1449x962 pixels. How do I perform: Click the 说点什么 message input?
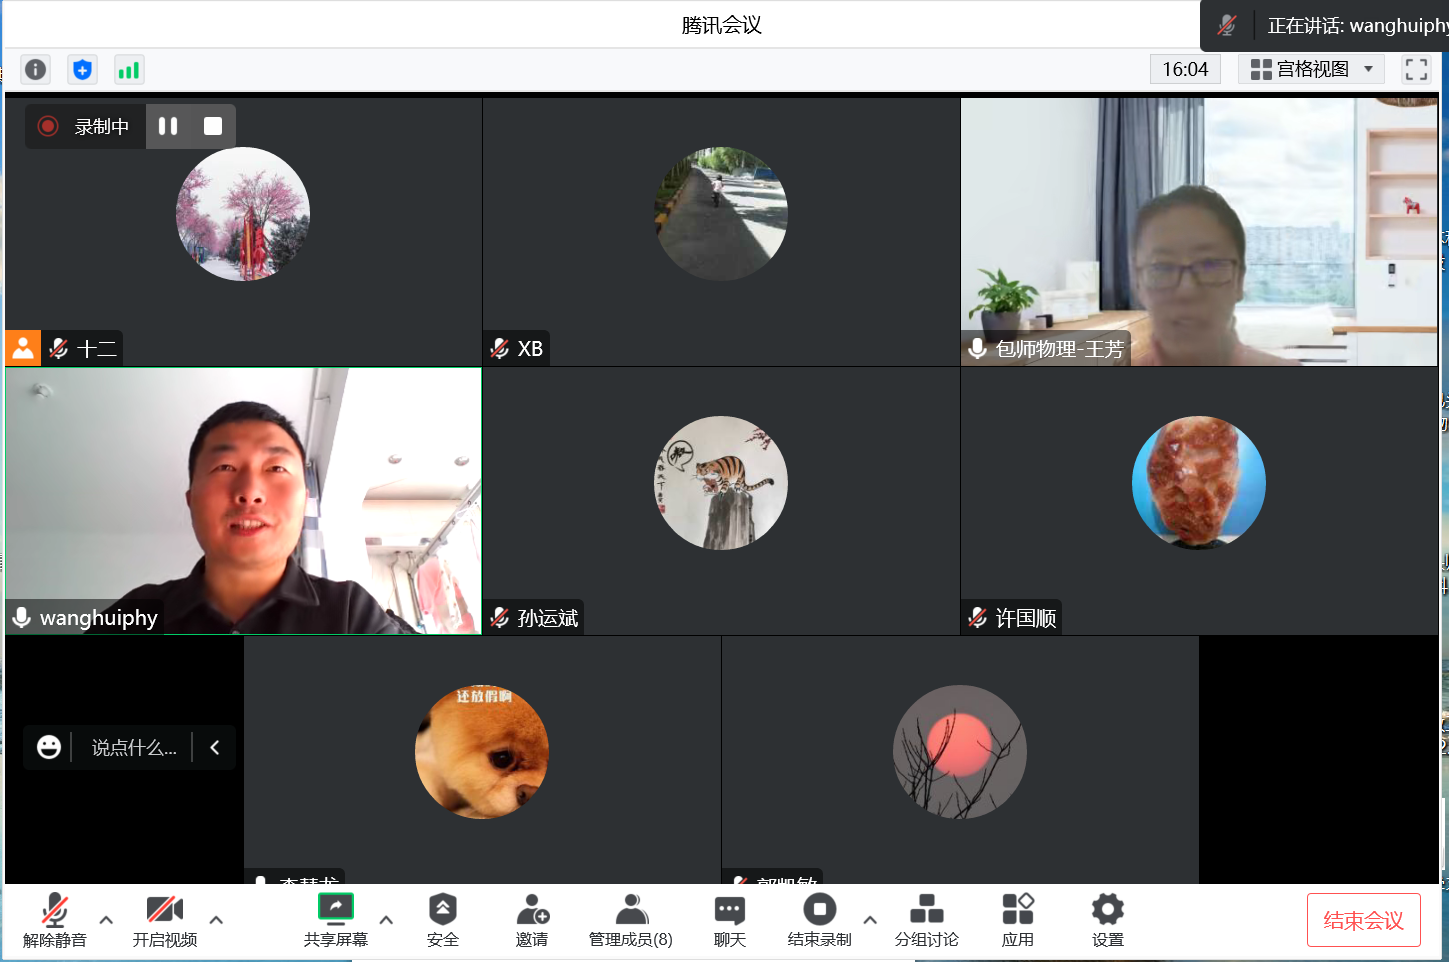134,748
